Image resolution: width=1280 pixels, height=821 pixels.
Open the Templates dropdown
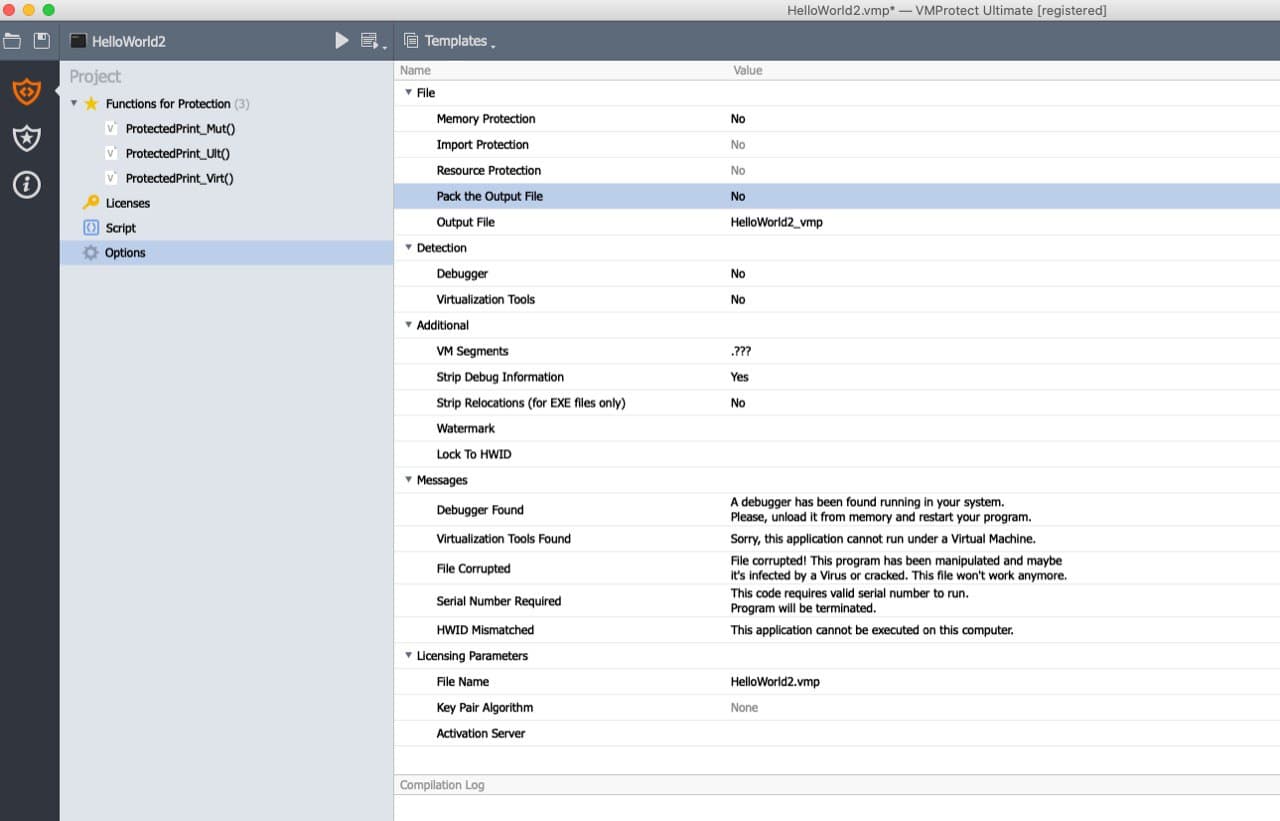(460, 41)
